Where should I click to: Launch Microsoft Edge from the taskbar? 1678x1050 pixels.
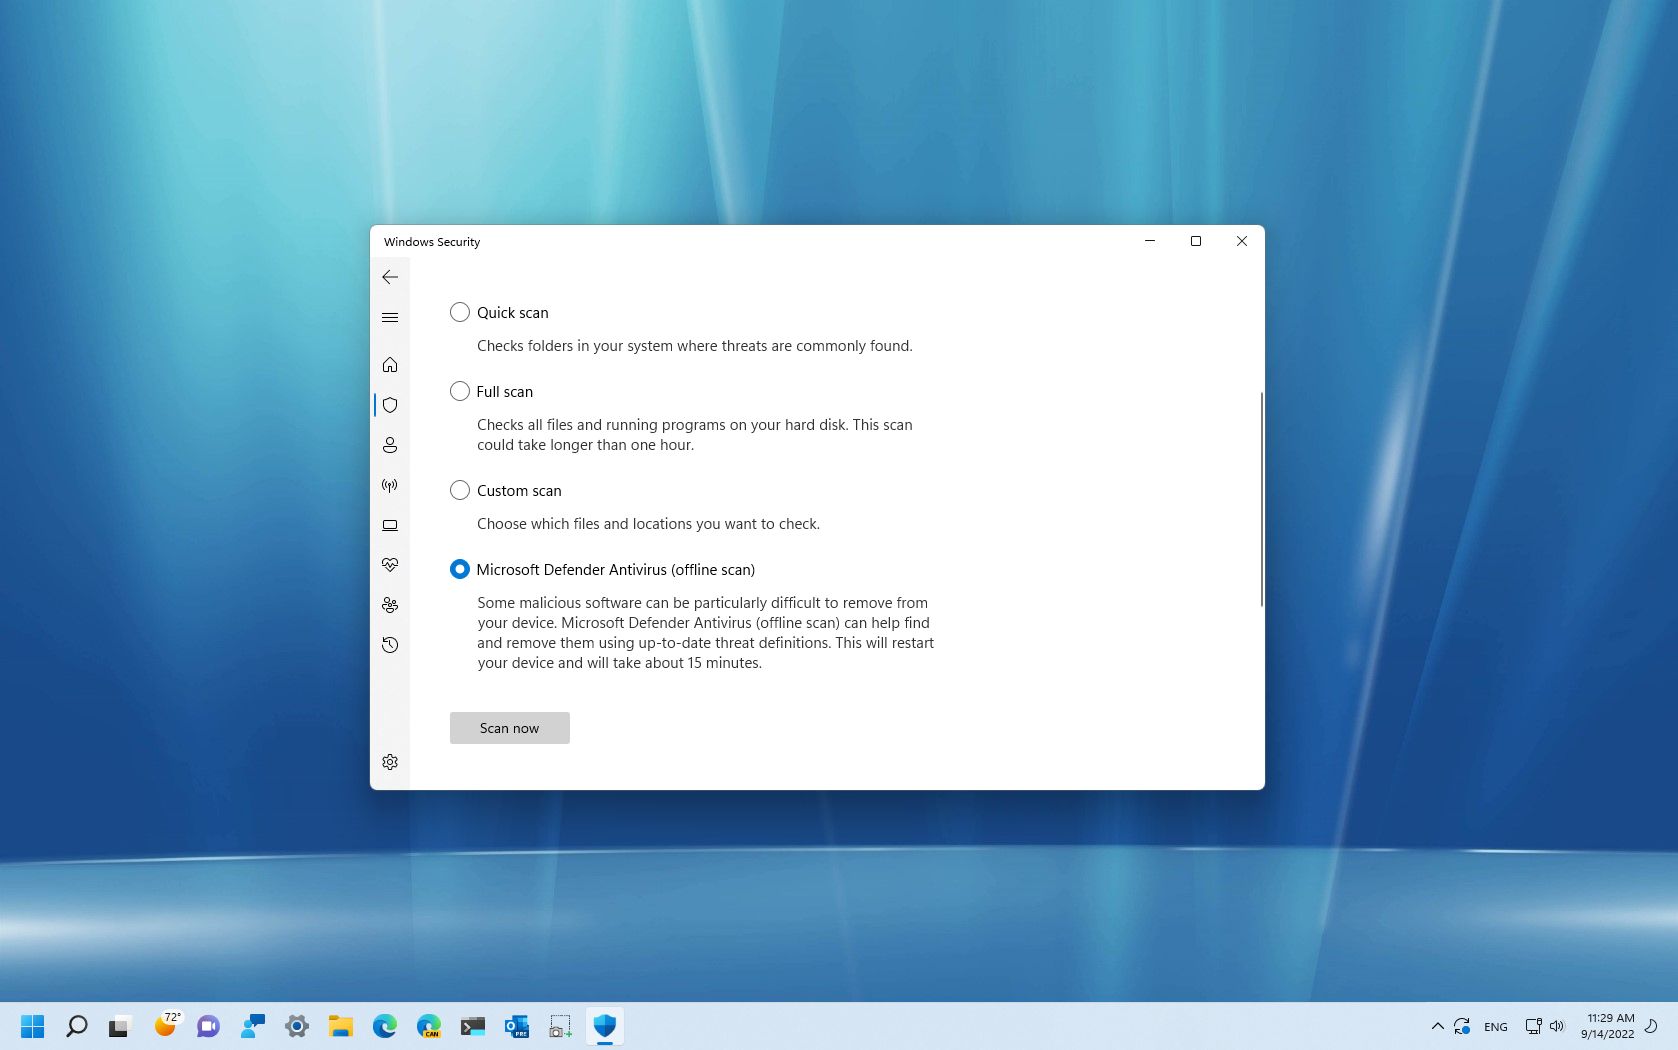[384, 1026]
